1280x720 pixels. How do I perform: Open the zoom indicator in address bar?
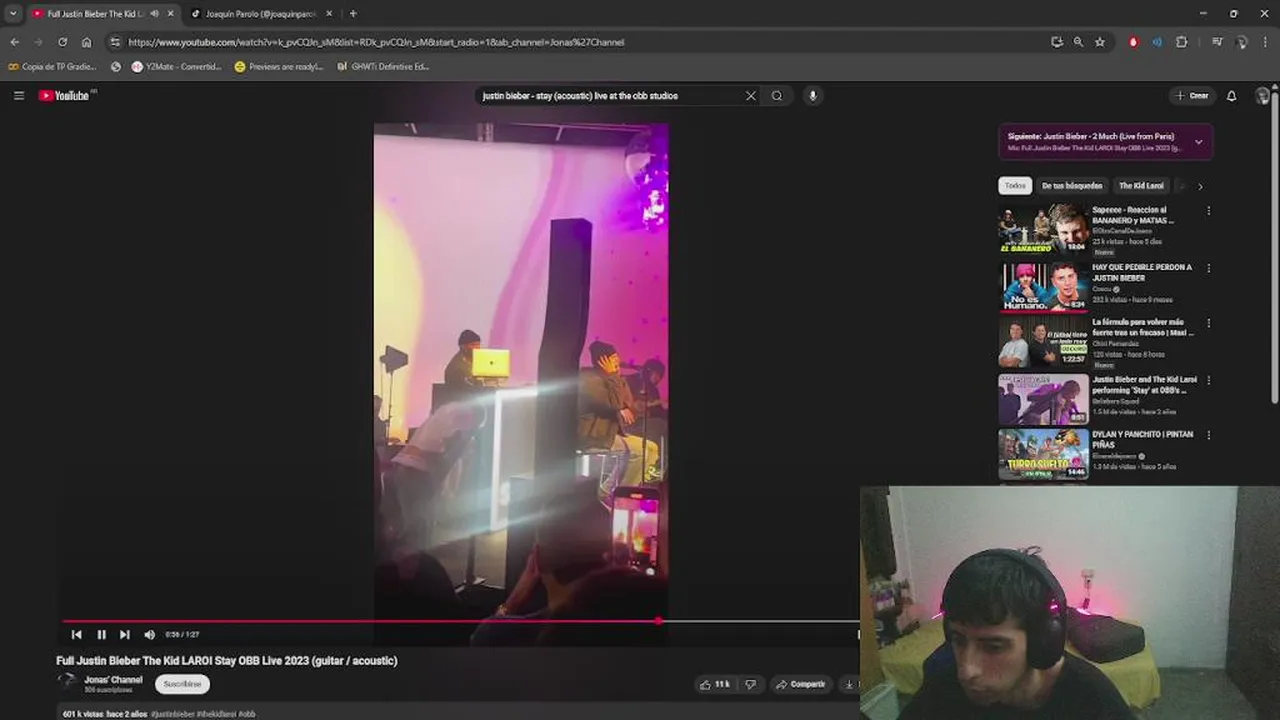[1078, 42]
